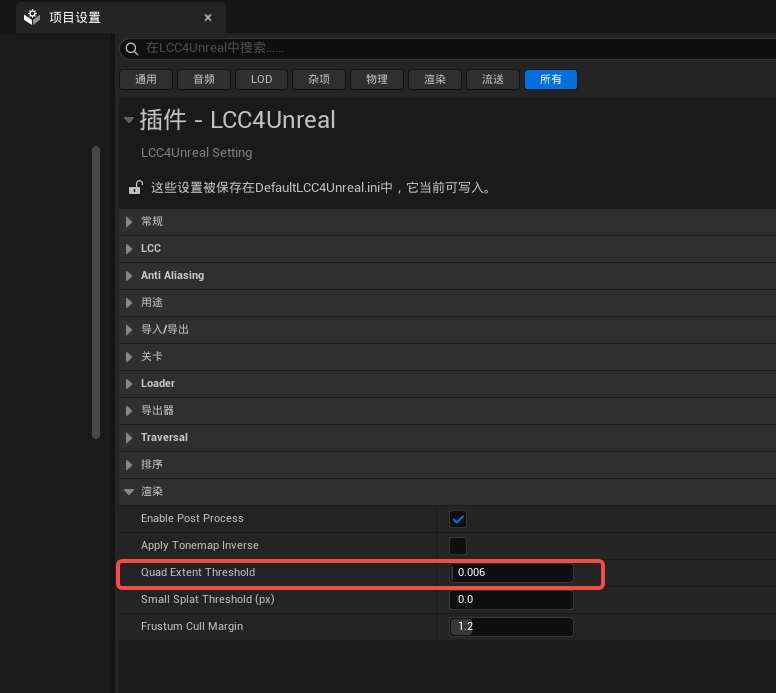Click the Frustum Cull Margin slider field

pos(511,627)
